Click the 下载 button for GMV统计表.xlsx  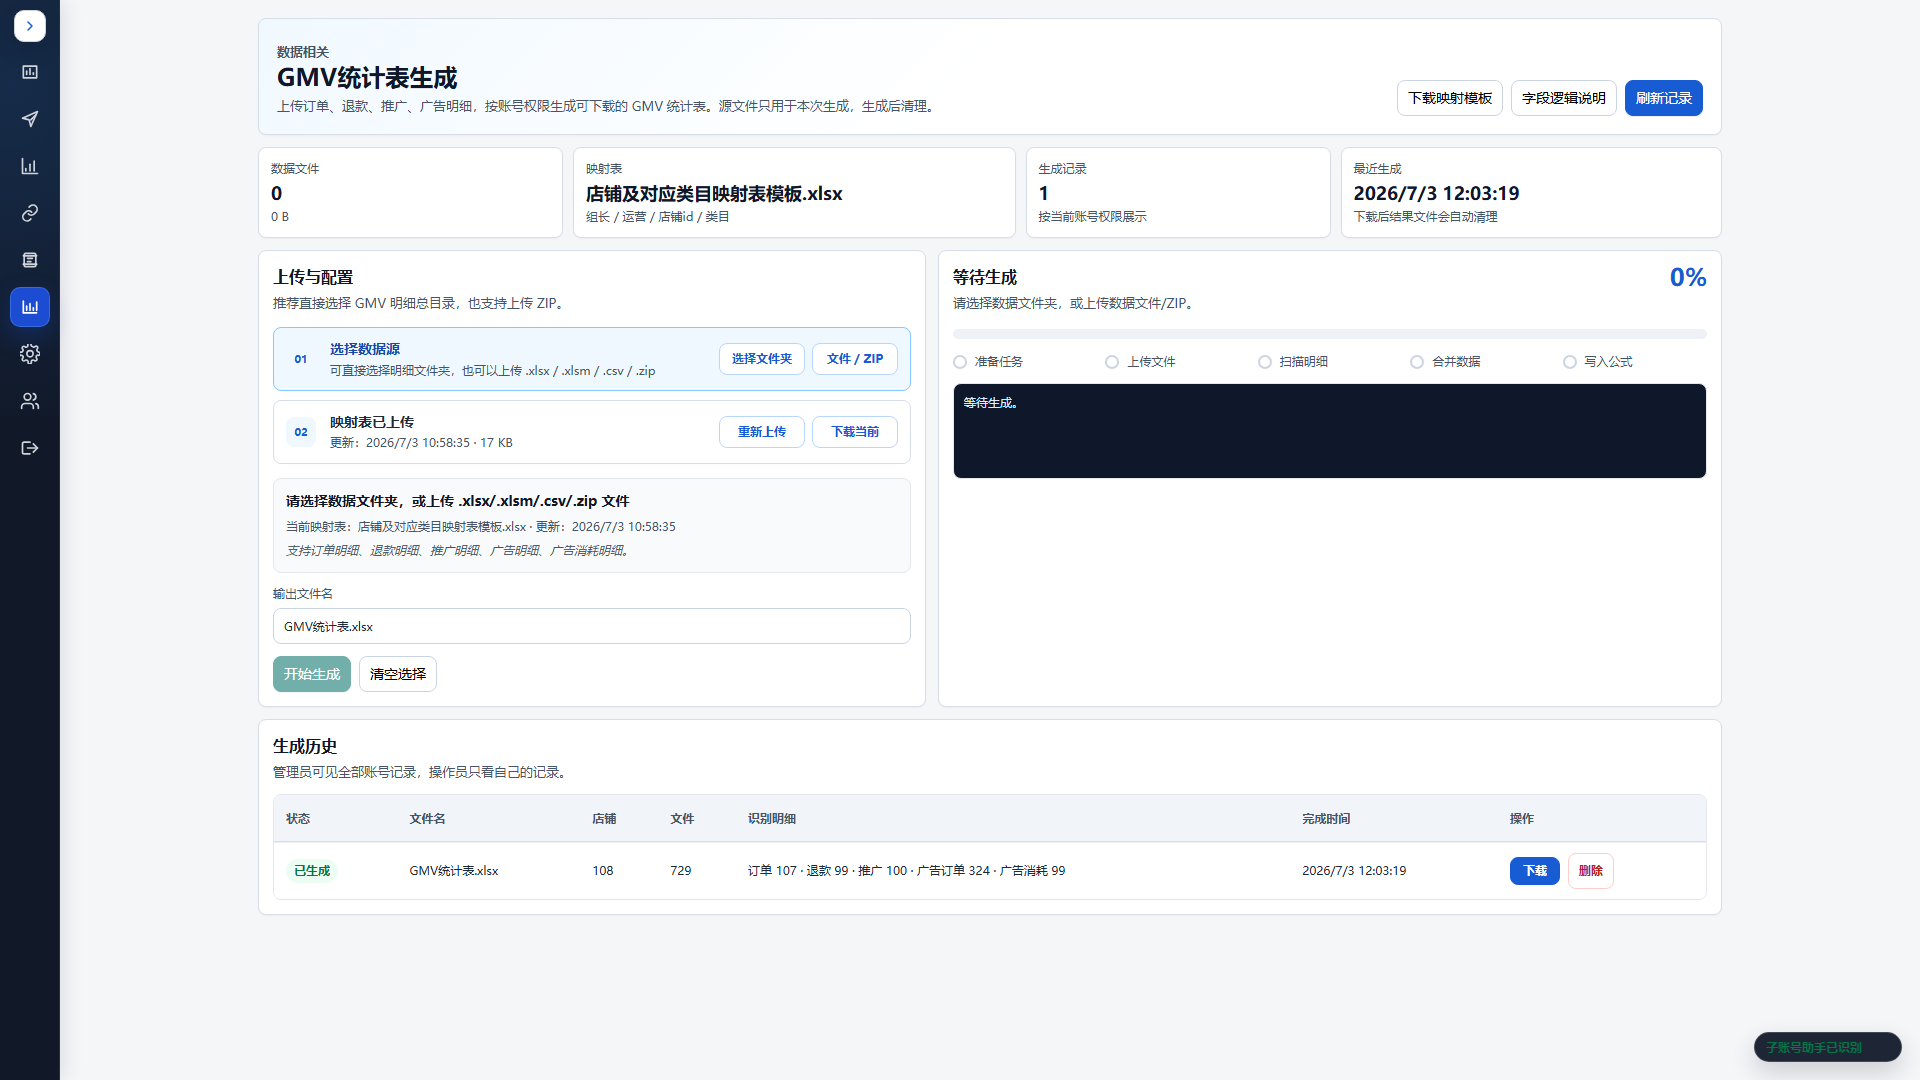click(x=1534, y=871)
